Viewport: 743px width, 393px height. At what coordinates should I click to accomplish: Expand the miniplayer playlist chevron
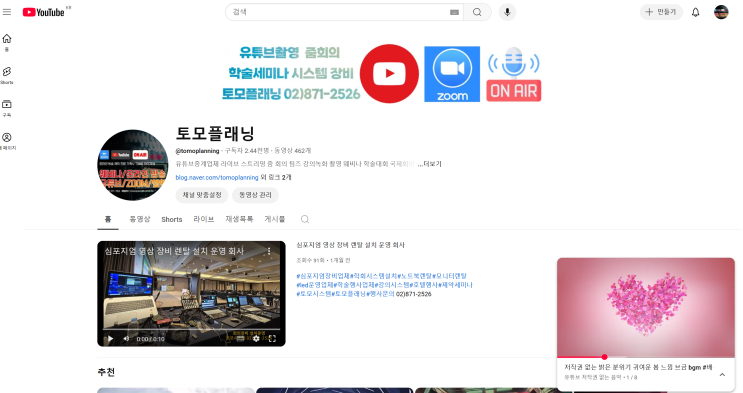click(x=722, y=375)
